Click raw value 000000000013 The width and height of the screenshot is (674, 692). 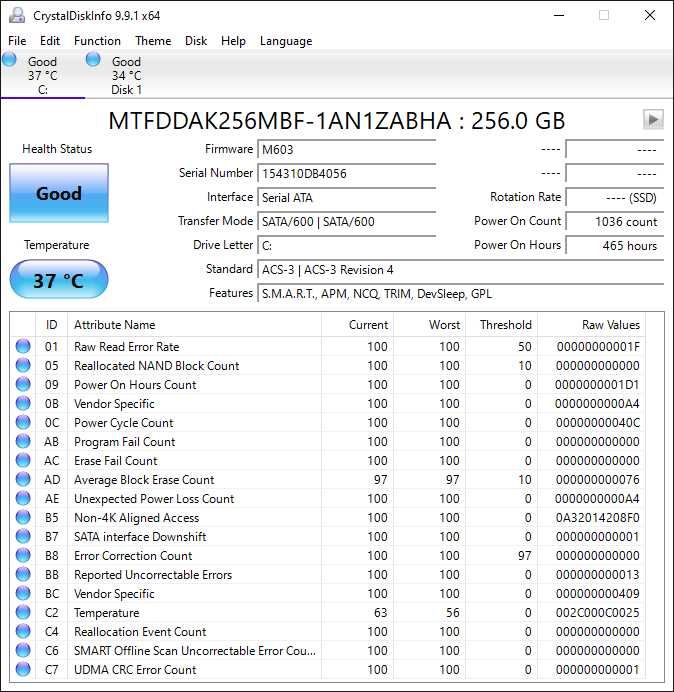click(x=597, y=574)
